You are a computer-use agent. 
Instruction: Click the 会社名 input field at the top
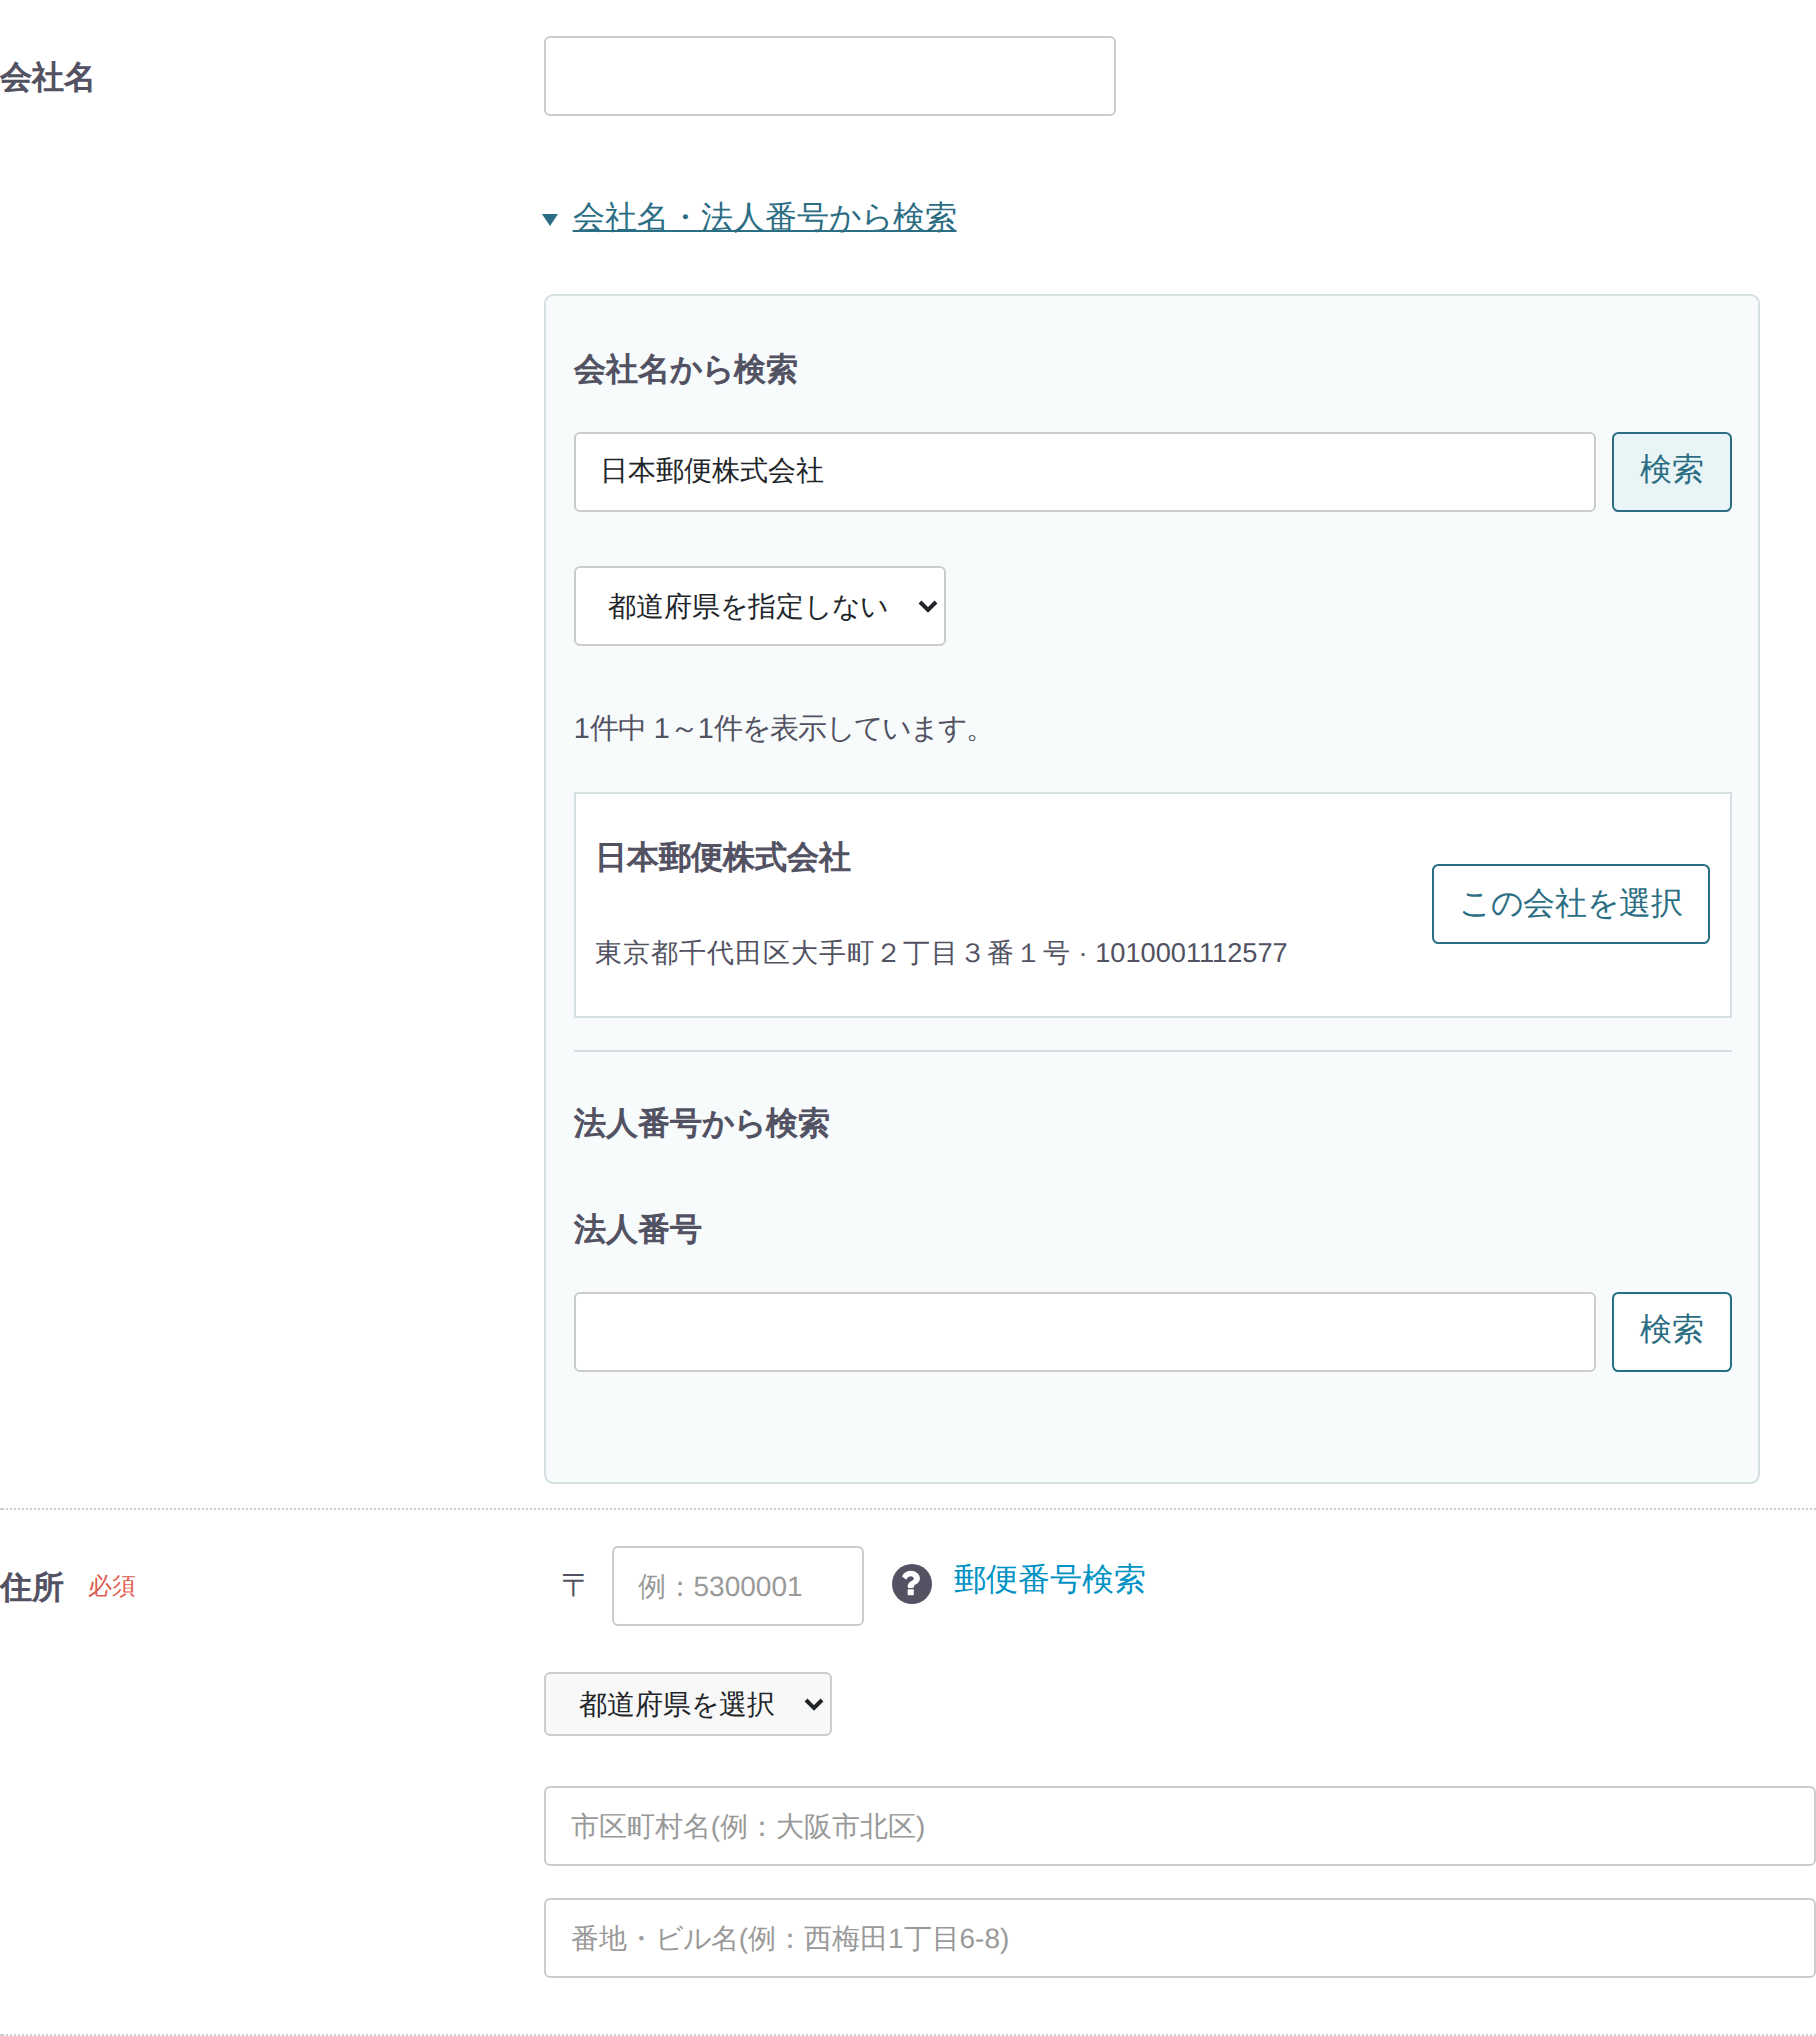click(x=829, y=76)
